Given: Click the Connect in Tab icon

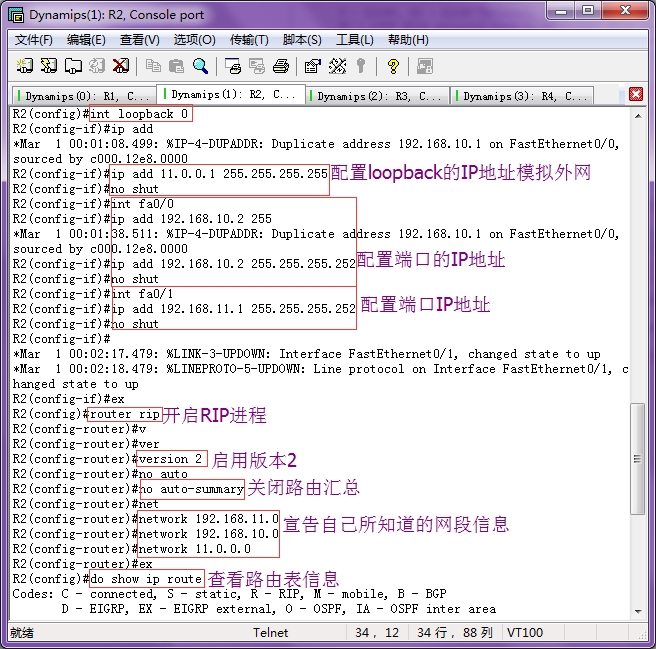Looking at the screenshot, I should [x=73, y=66].
